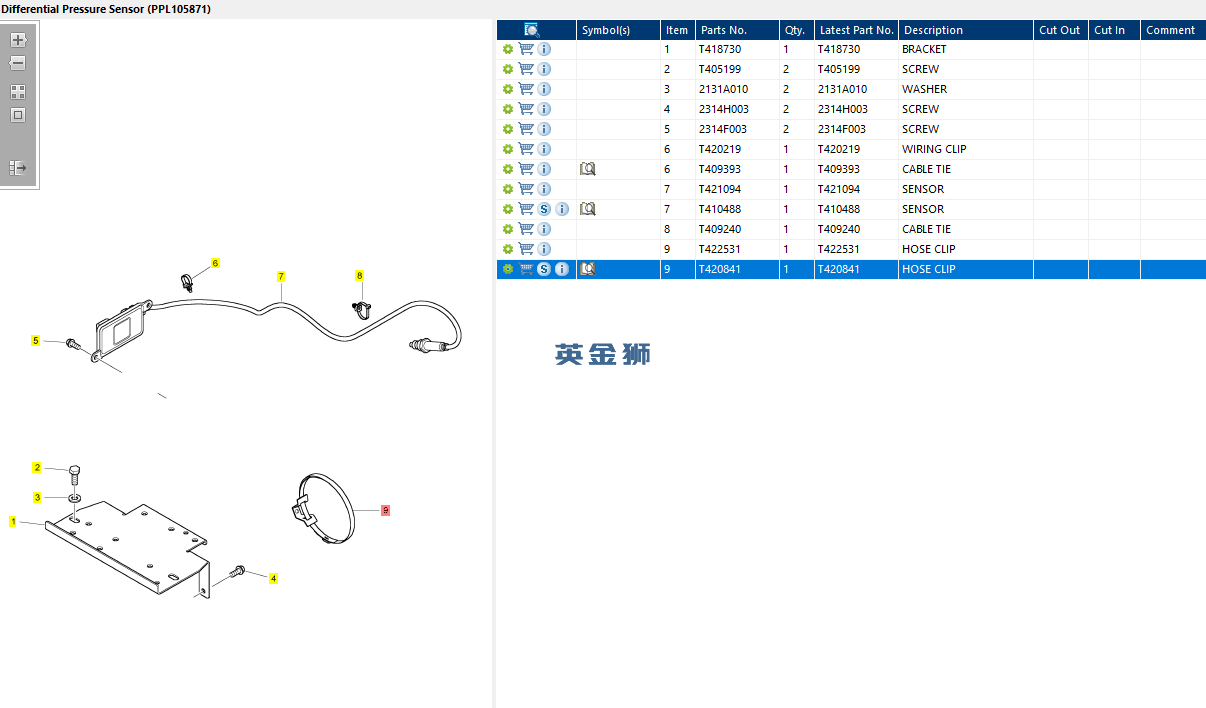Screen dimensions: 1206x708
Task: Select callout 4 screw on the diagram
Action: click(273, 578)
